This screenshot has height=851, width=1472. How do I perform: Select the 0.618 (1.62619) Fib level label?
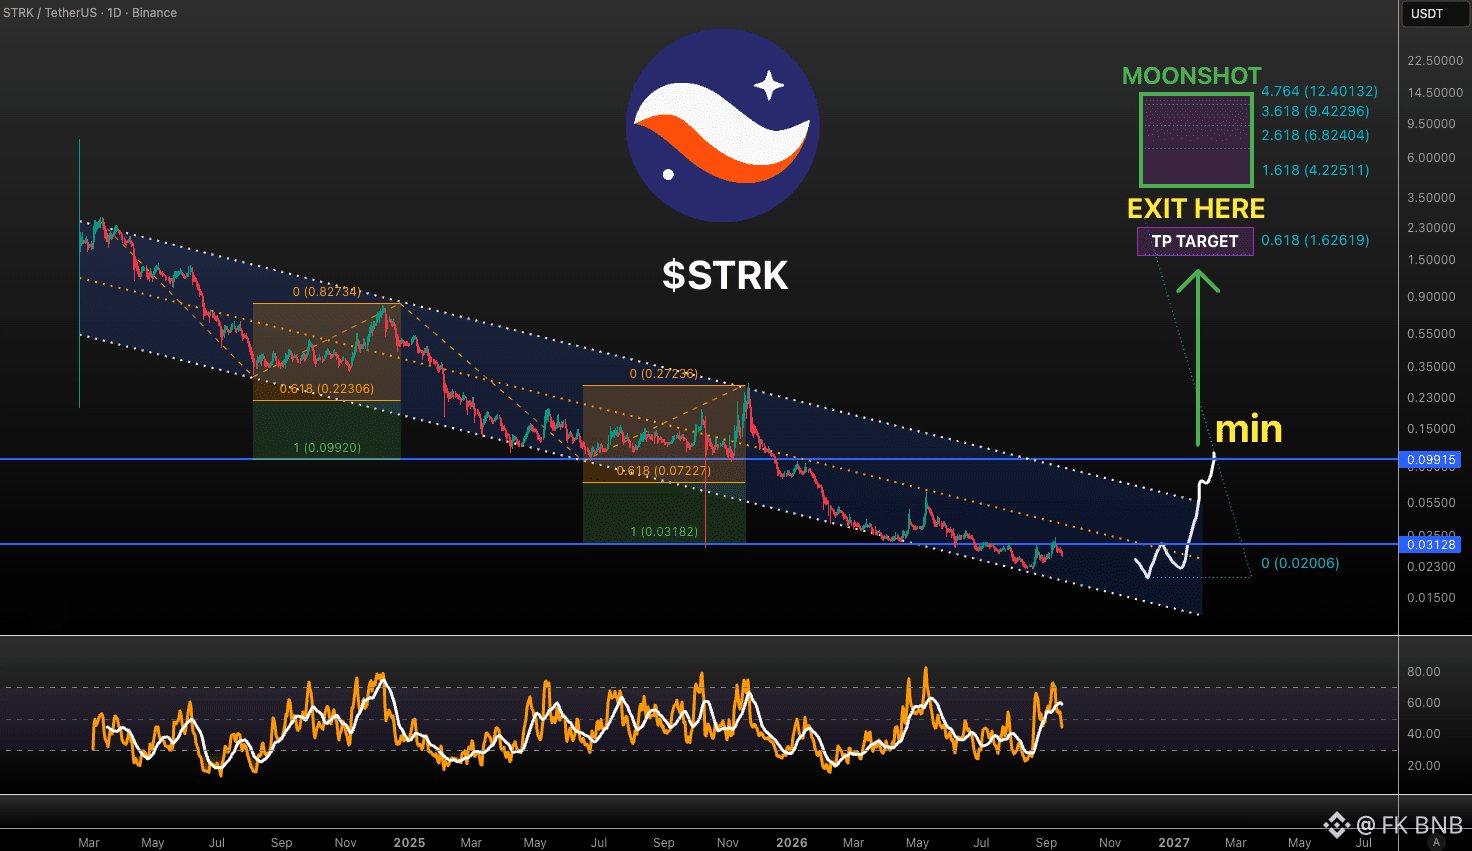tap(1315, 240)
